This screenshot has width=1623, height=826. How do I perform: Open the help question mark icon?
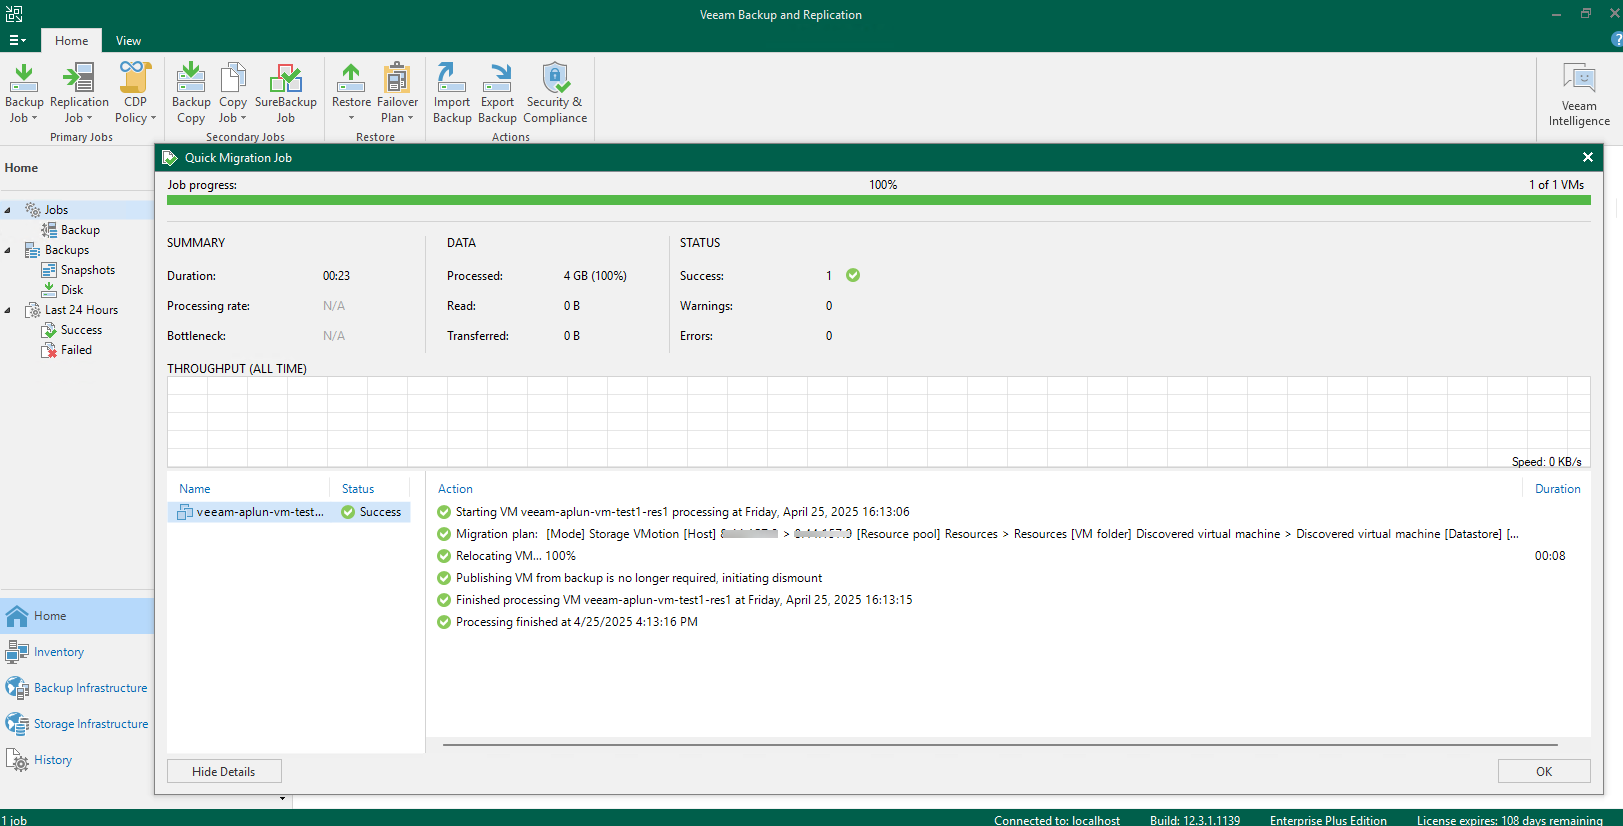pyautogui.click(x=1616, y=40)
